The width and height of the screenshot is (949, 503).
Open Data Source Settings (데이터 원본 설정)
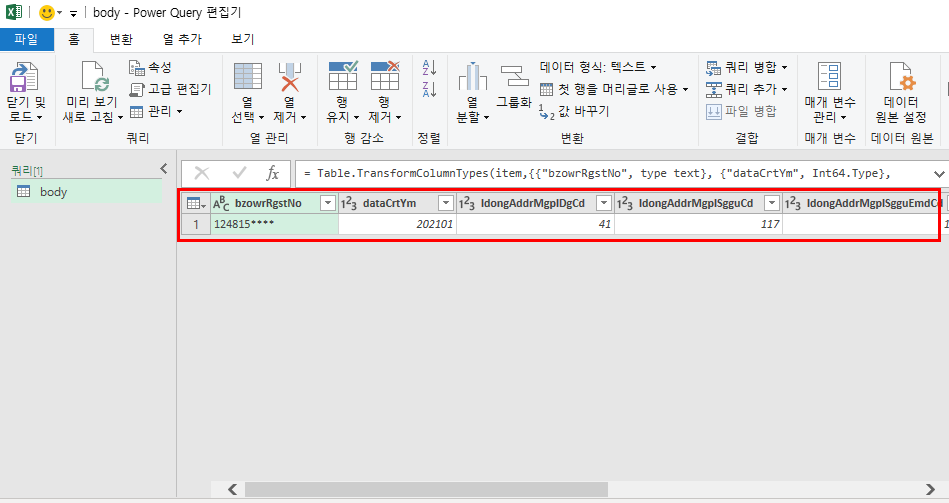tap(901, 76)
